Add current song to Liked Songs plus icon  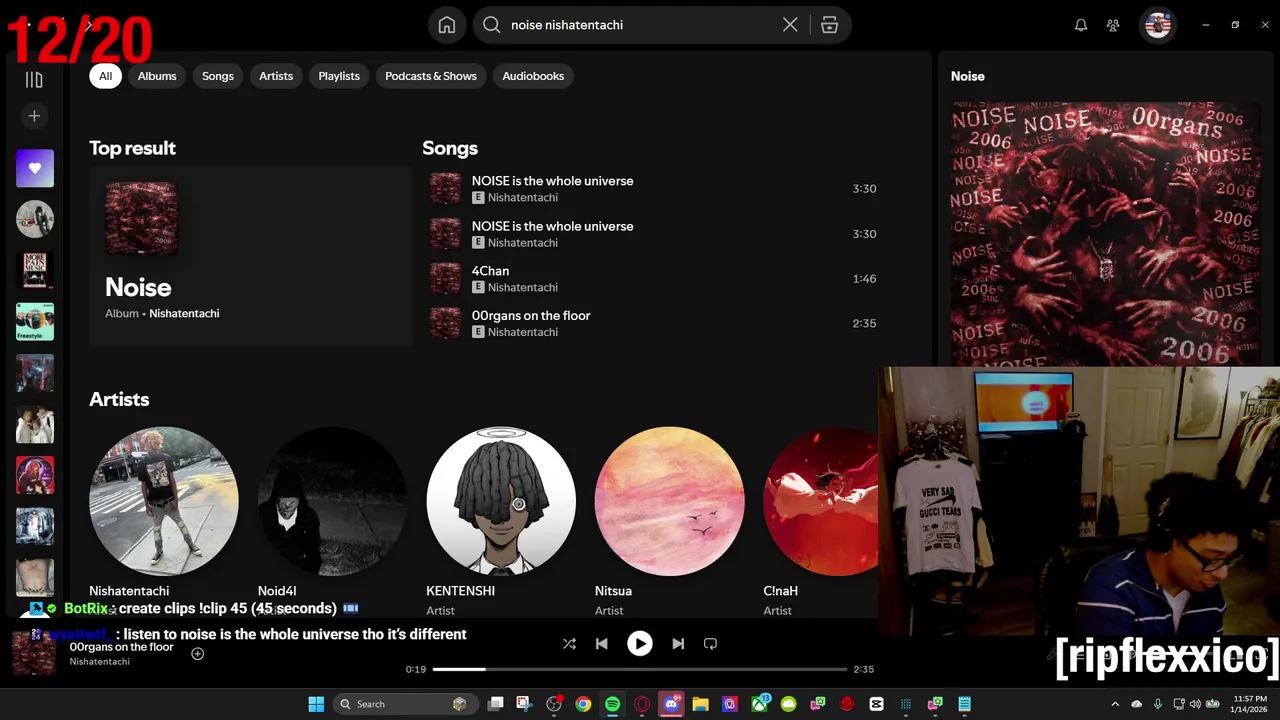coord(197,654)
